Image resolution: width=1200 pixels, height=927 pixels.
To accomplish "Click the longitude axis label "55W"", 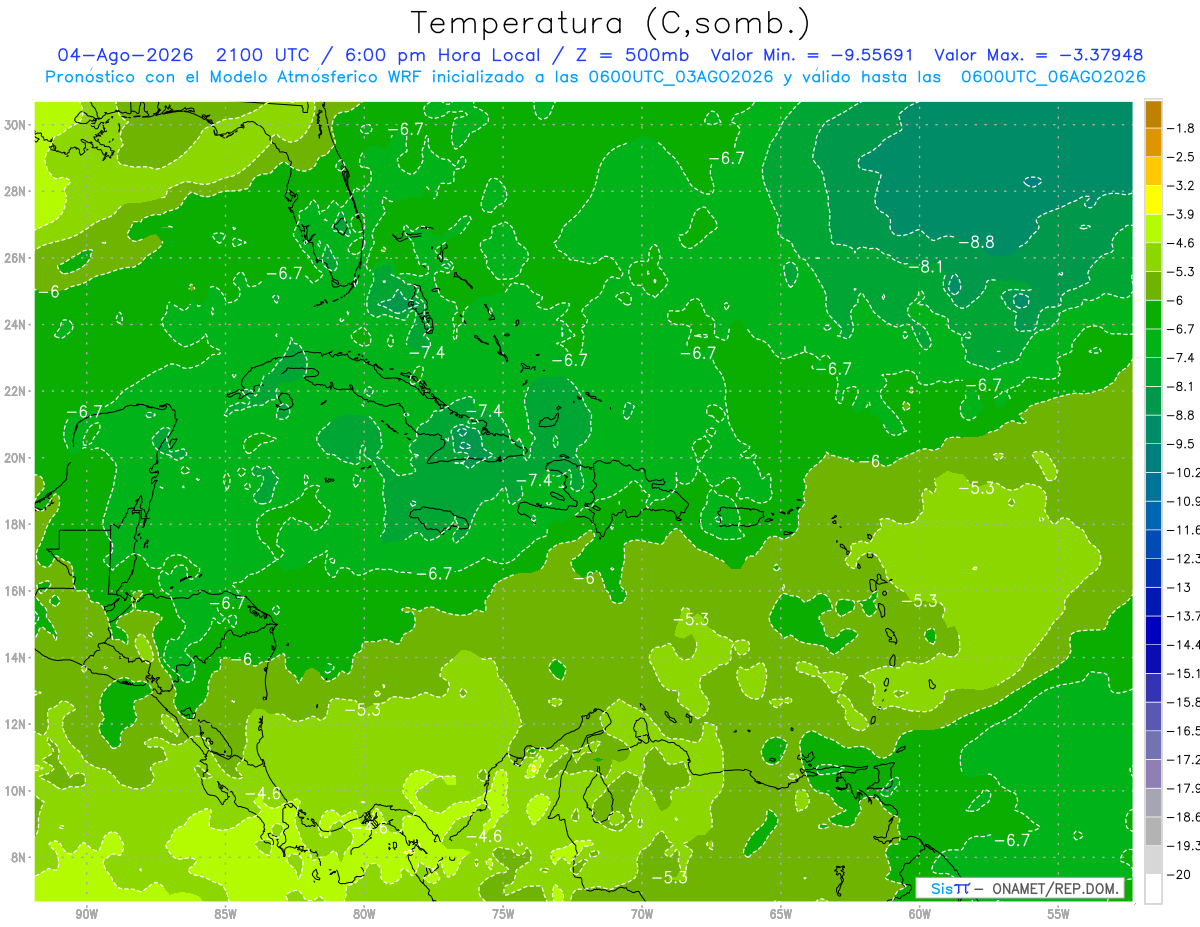I will 1058,914.
